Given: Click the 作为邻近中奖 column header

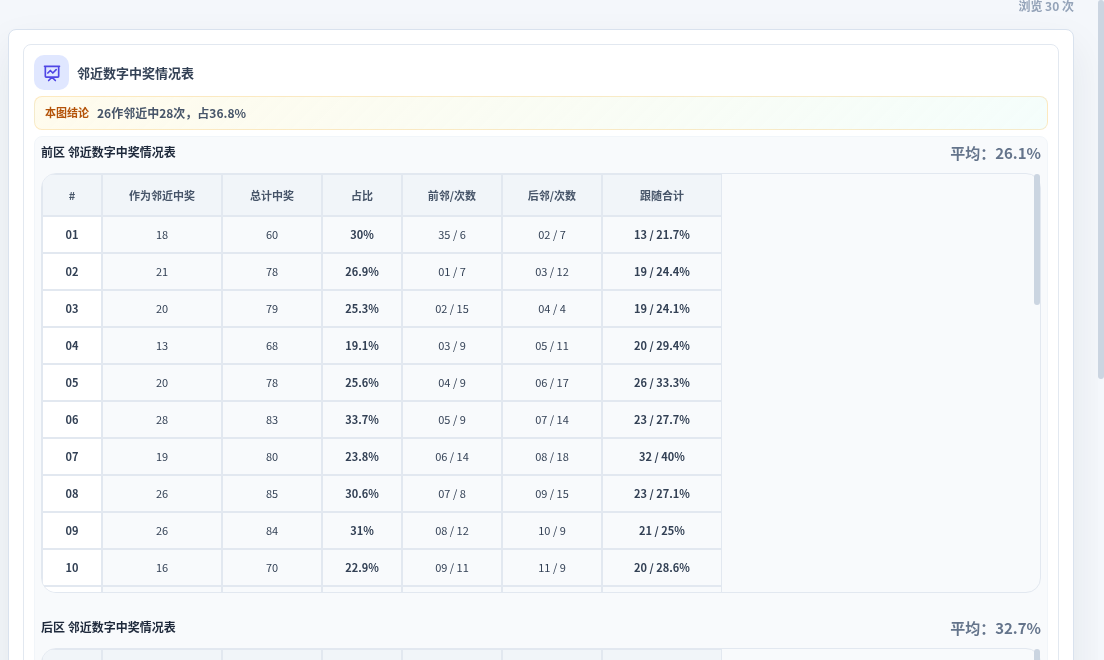Looking at the screenshot, I should [162, 196].
